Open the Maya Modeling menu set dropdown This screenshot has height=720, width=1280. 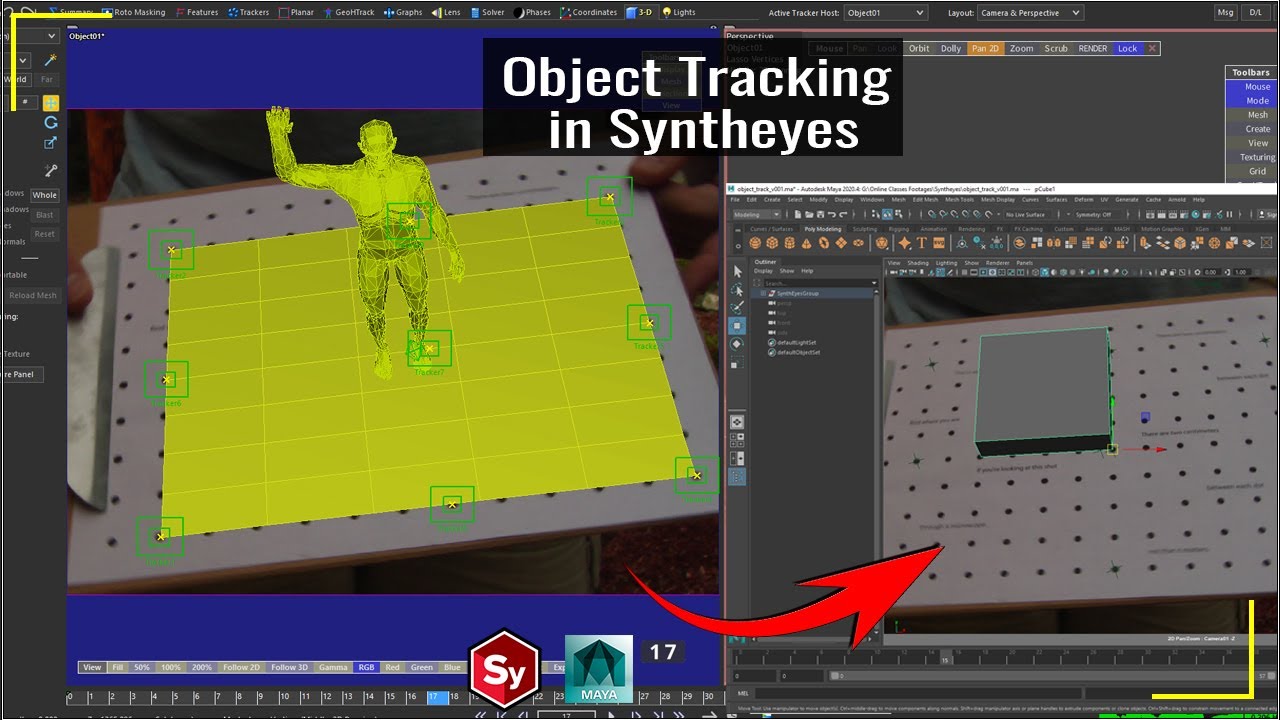tap(758, 215)
